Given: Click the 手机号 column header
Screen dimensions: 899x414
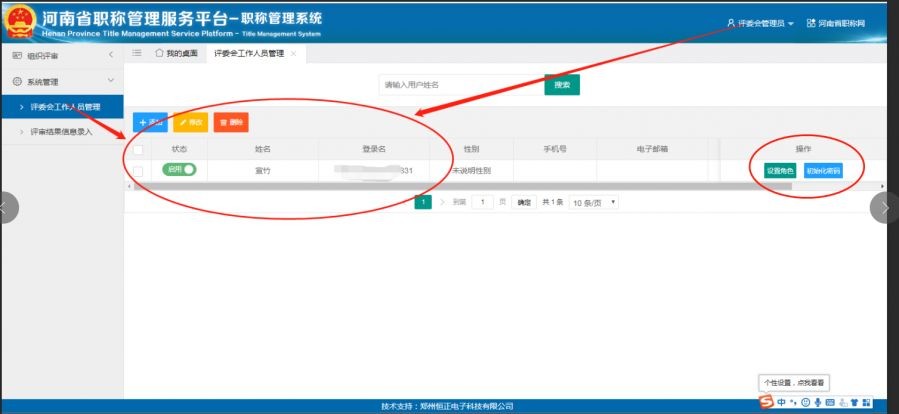Looking at the screenshot, I should click(x=555, y=149).
